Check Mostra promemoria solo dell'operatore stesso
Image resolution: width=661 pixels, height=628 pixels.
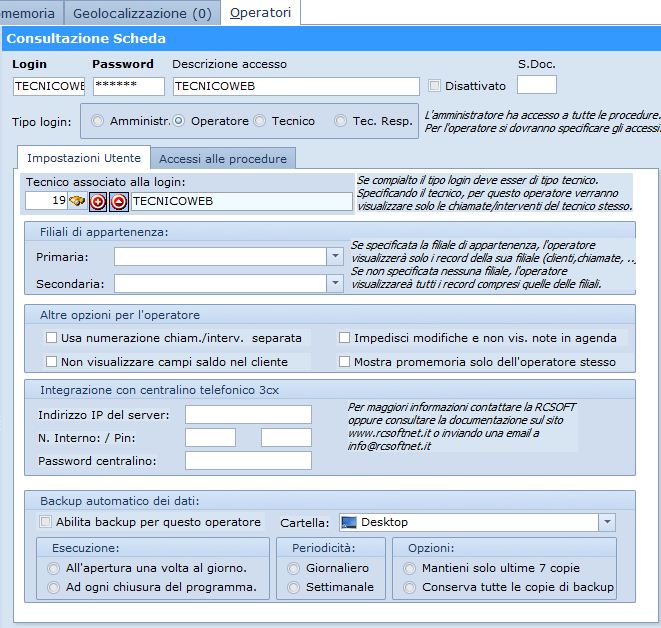click(x=344, y=362)
